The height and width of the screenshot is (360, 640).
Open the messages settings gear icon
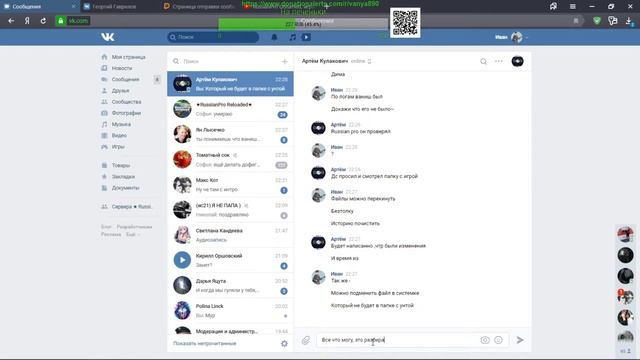point(284,344)
